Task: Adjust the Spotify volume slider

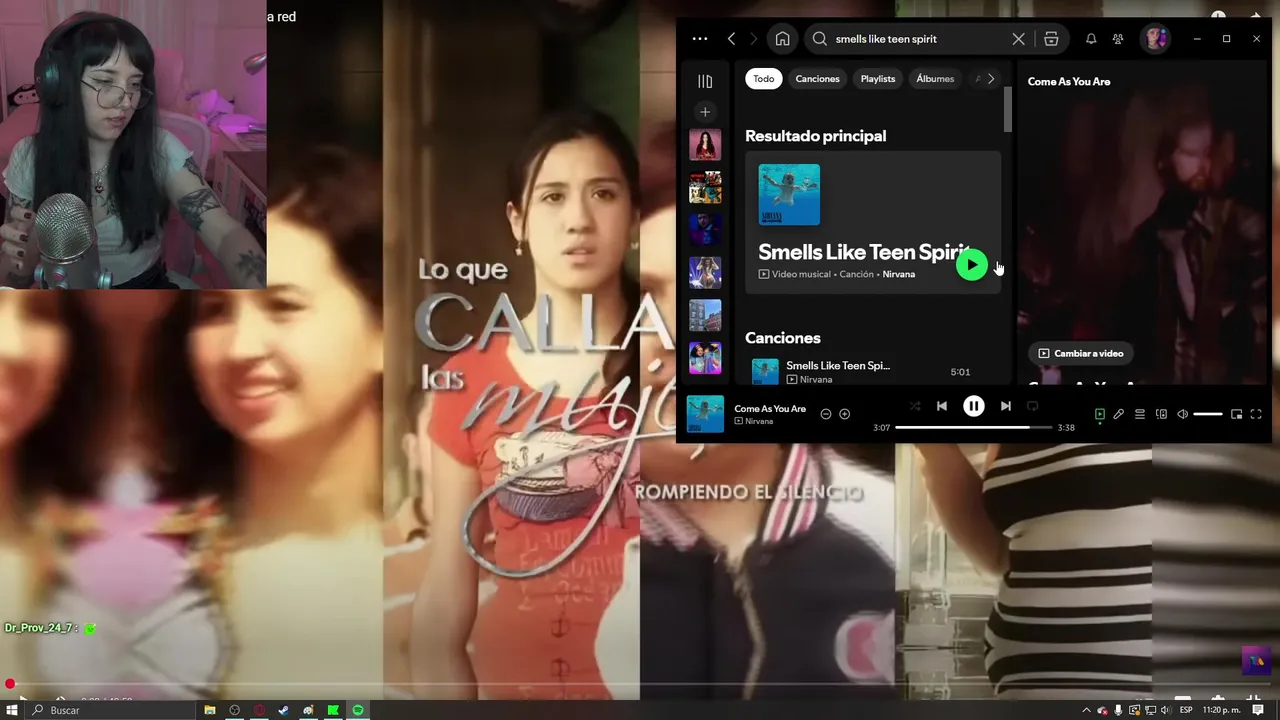Action: point(1207,414)
